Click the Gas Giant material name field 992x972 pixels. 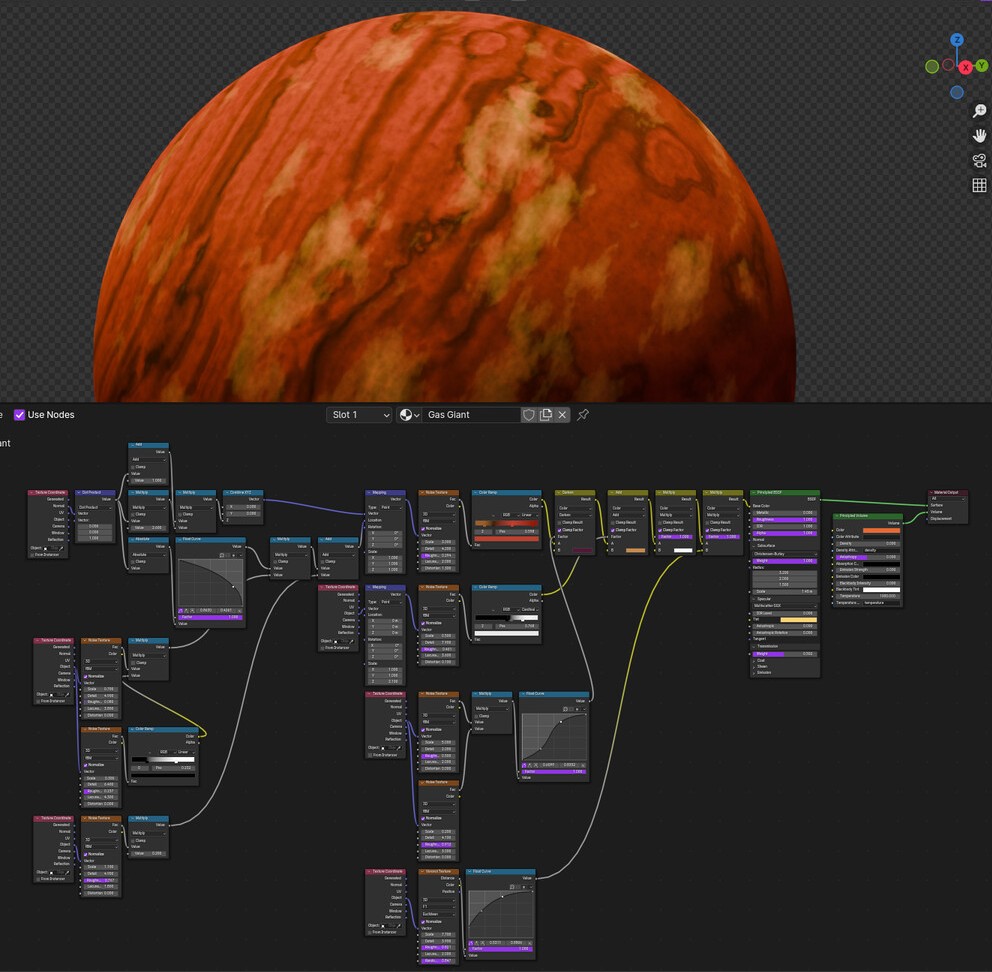tap(470, 415)
